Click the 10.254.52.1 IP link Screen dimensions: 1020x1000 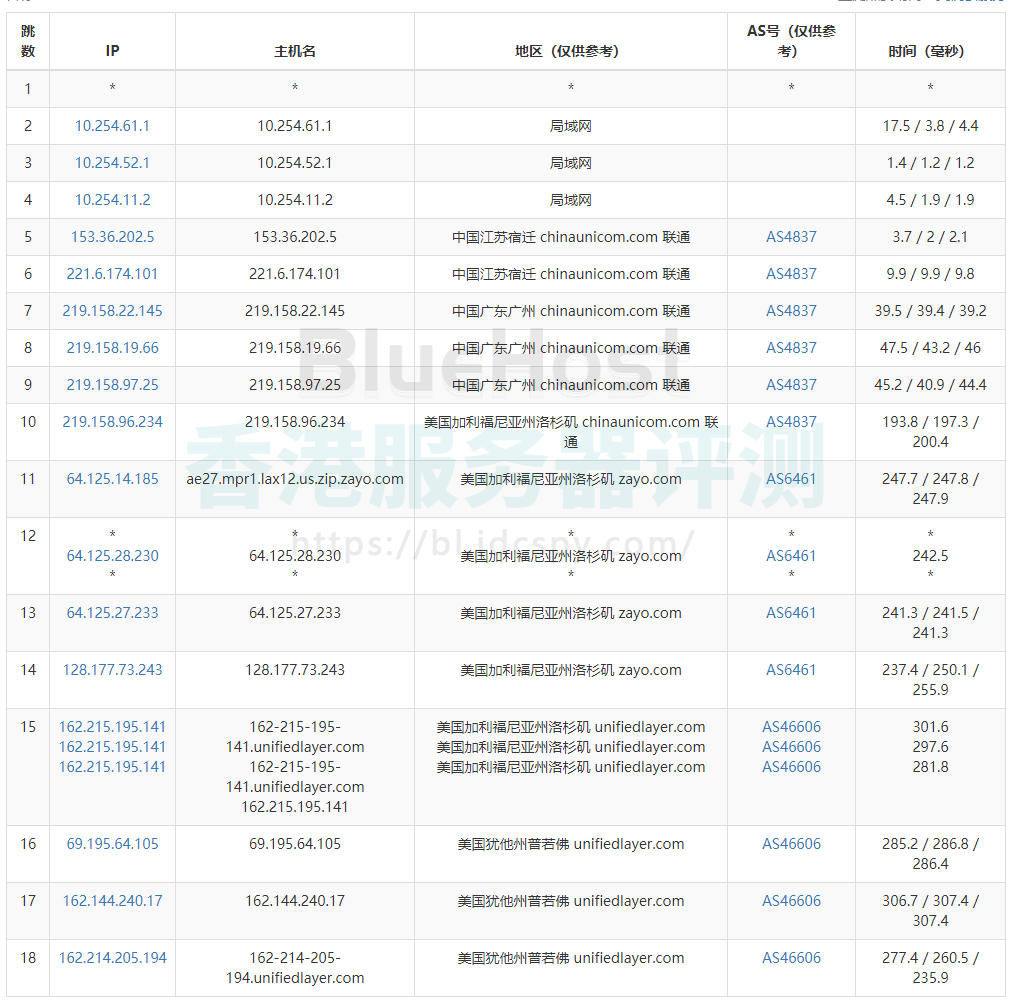[x=112, y=163]
